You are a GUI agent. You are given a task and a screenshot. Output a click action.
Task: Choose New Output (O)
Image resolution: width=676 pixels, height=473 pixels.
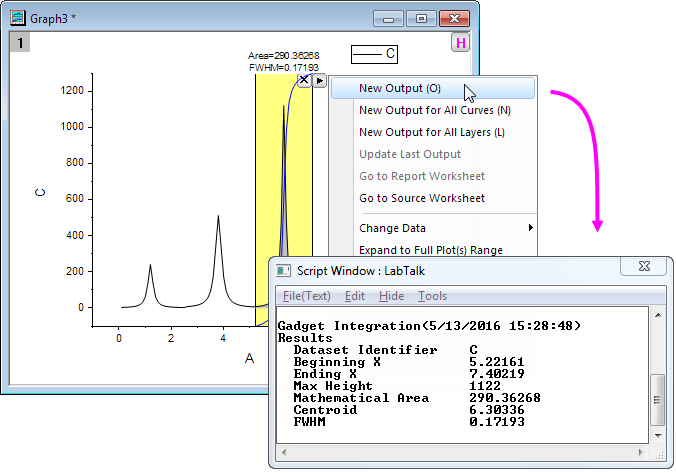point(399,88)
